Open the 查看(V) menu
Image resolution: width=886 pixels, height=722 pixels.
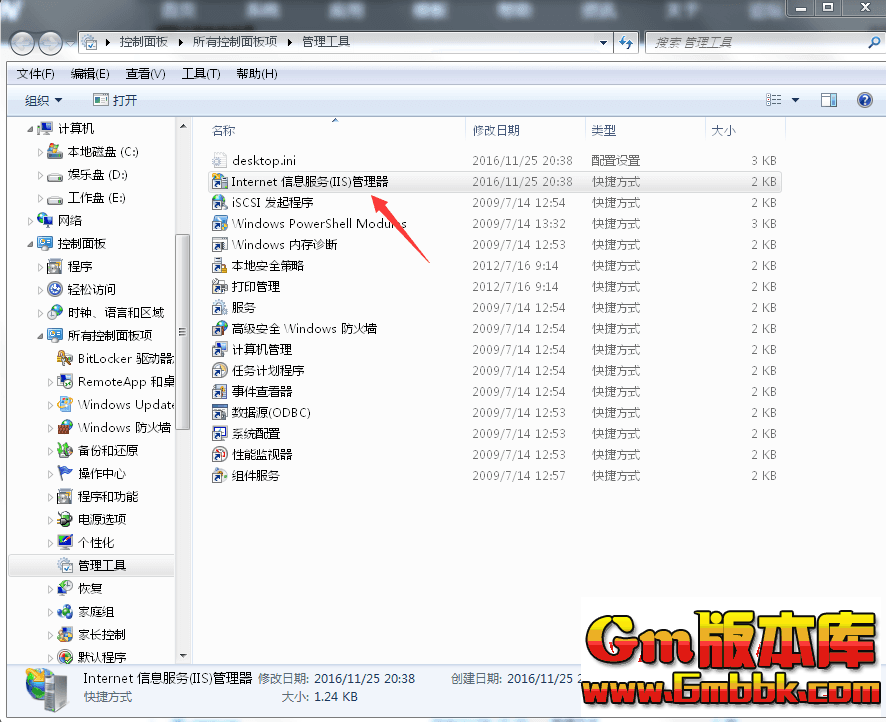[x=145, y=74]
